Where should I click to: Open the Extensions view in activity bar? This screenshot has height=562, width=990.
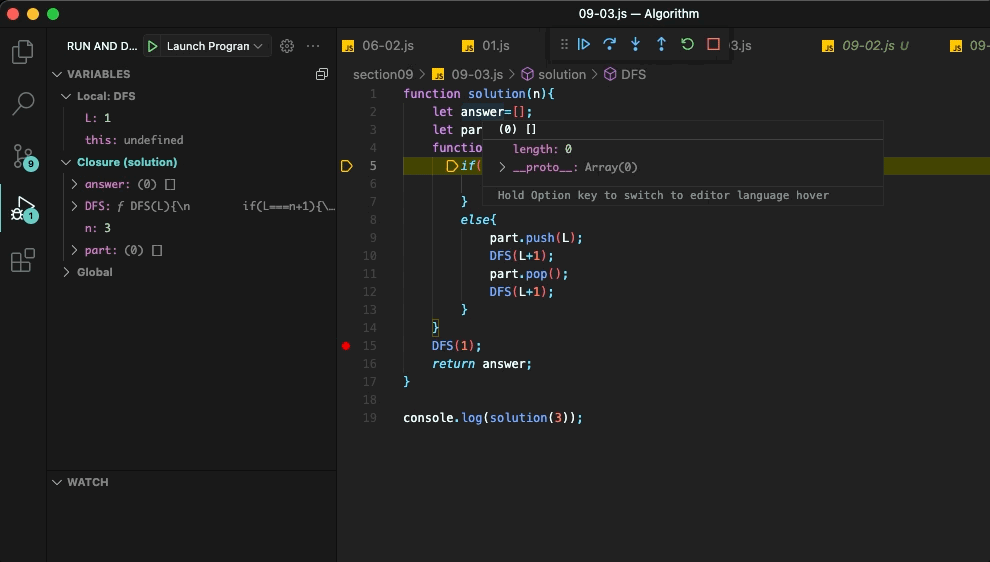tap(23, 260)
